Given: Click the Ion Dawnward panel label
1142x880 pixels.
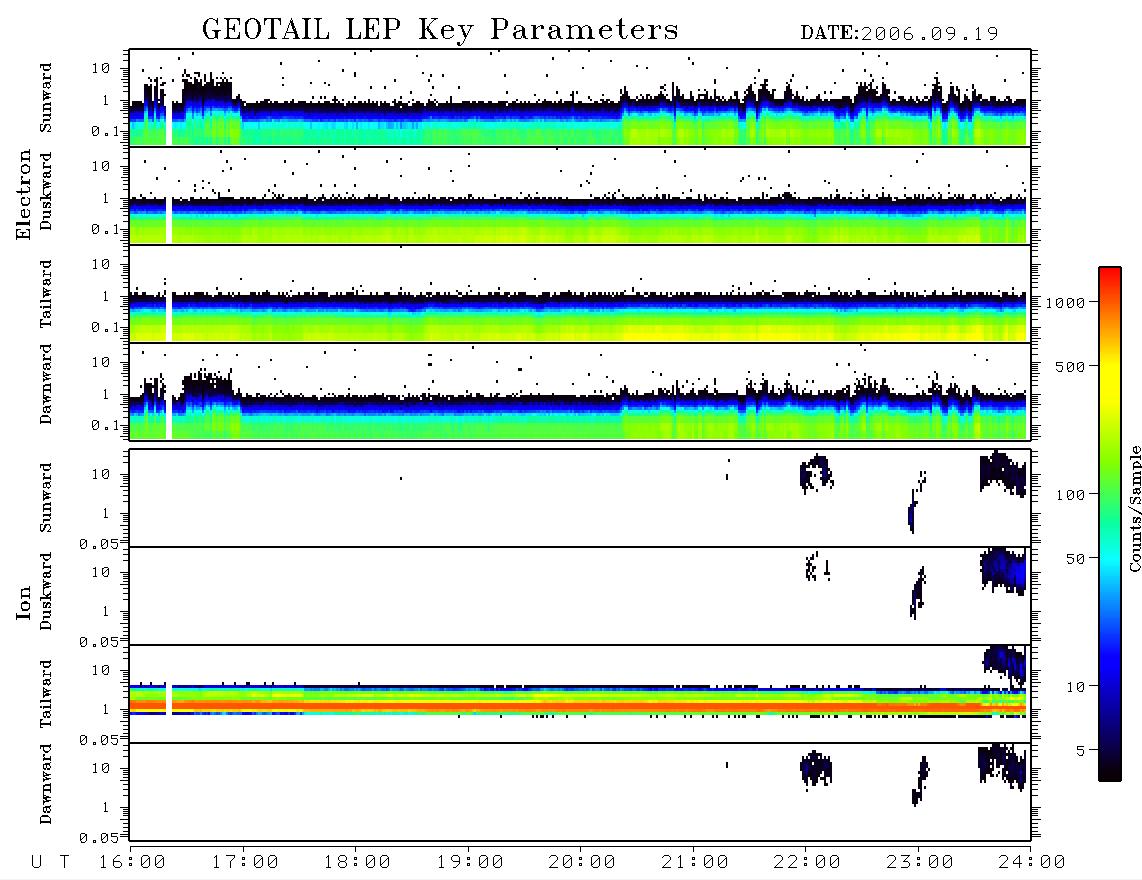Looking at the screenshot, I should (x=46, y=785).
